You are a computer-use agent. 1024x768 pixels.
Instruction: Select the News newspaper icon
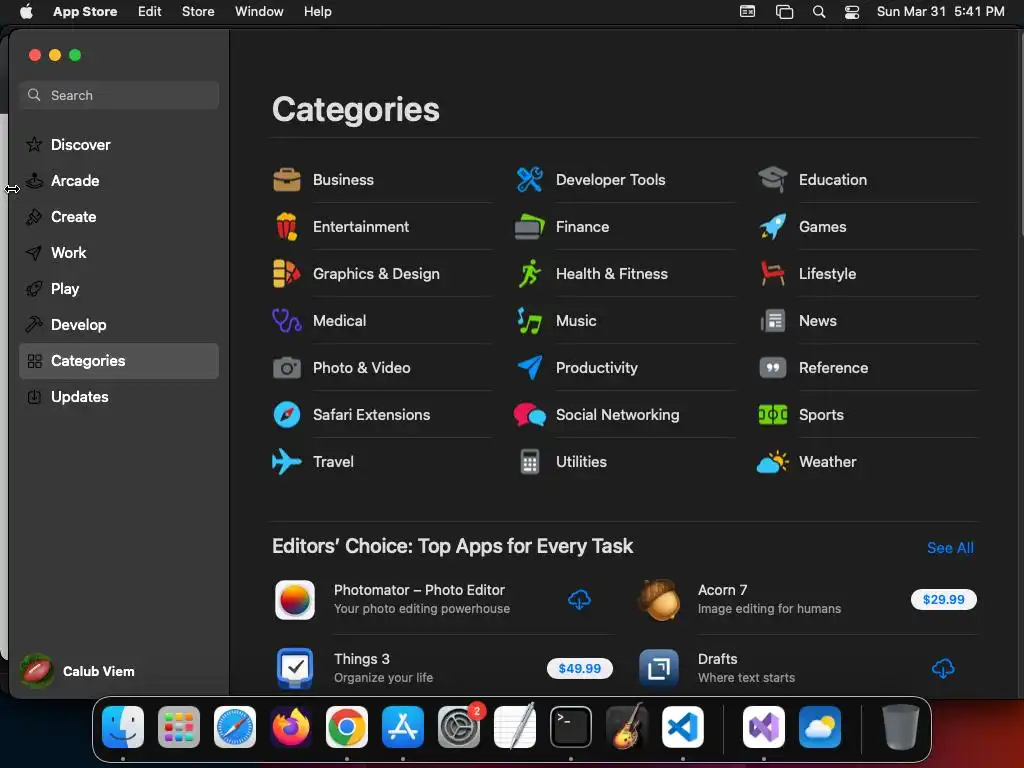click(x=773, y=321)
